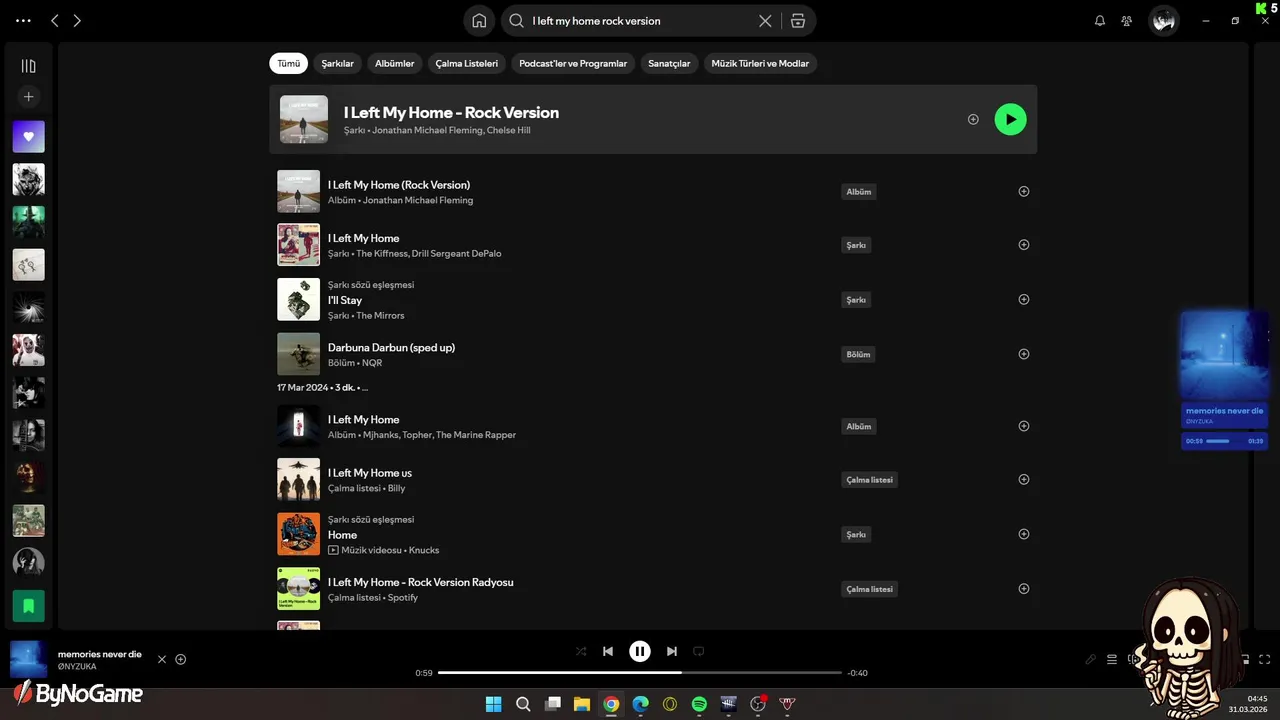
Task: Switch to the Şarkılar filter
Action: click(338, 63)
